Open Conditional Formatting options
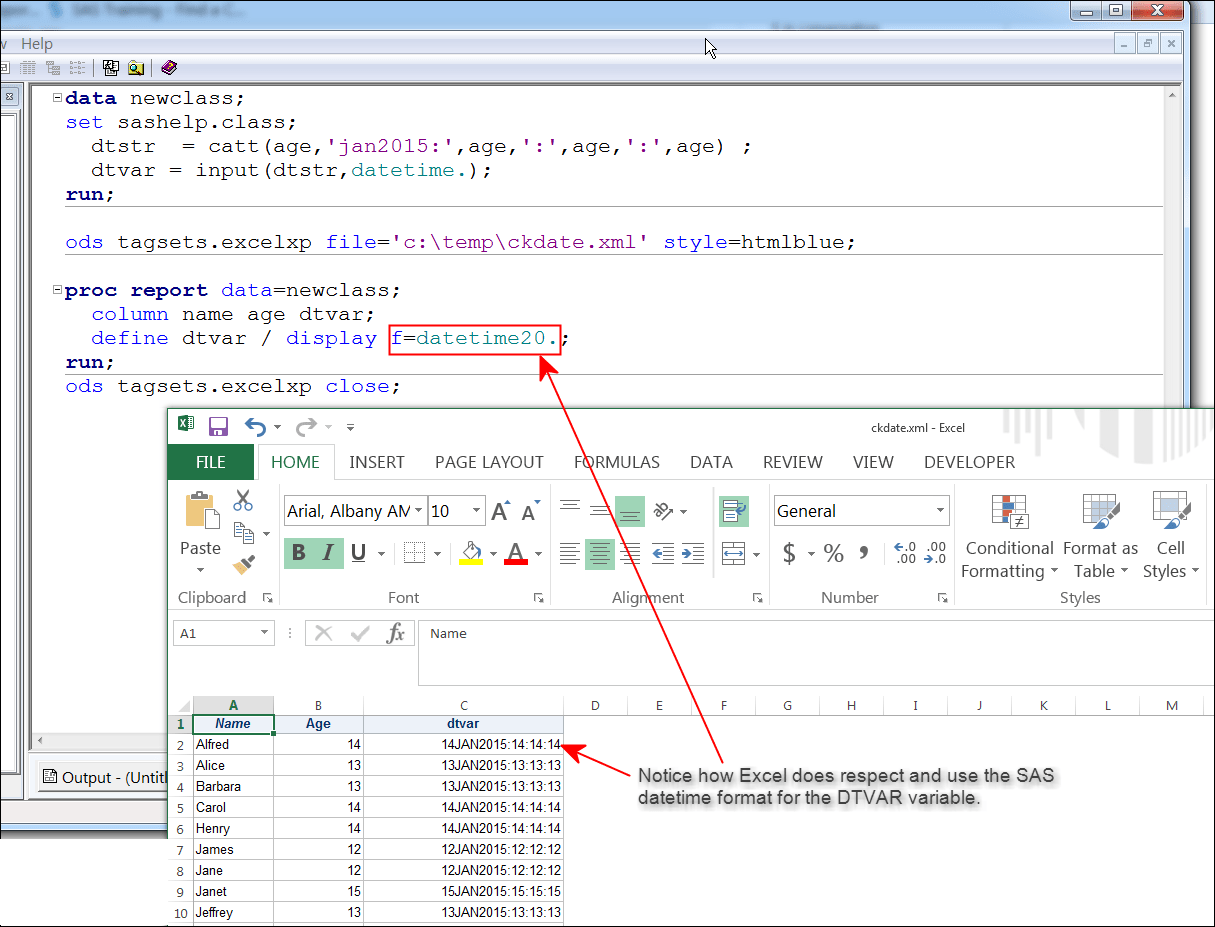Screen dimensions: 1215x927 [1008, 535]
